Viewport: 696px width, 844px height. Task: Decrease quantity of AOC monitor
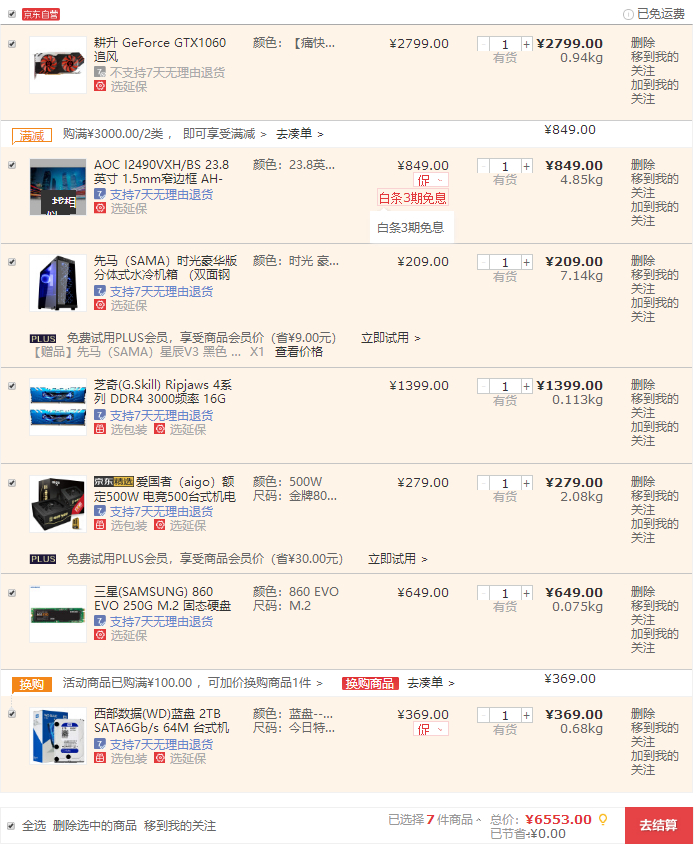coord(483,166)
